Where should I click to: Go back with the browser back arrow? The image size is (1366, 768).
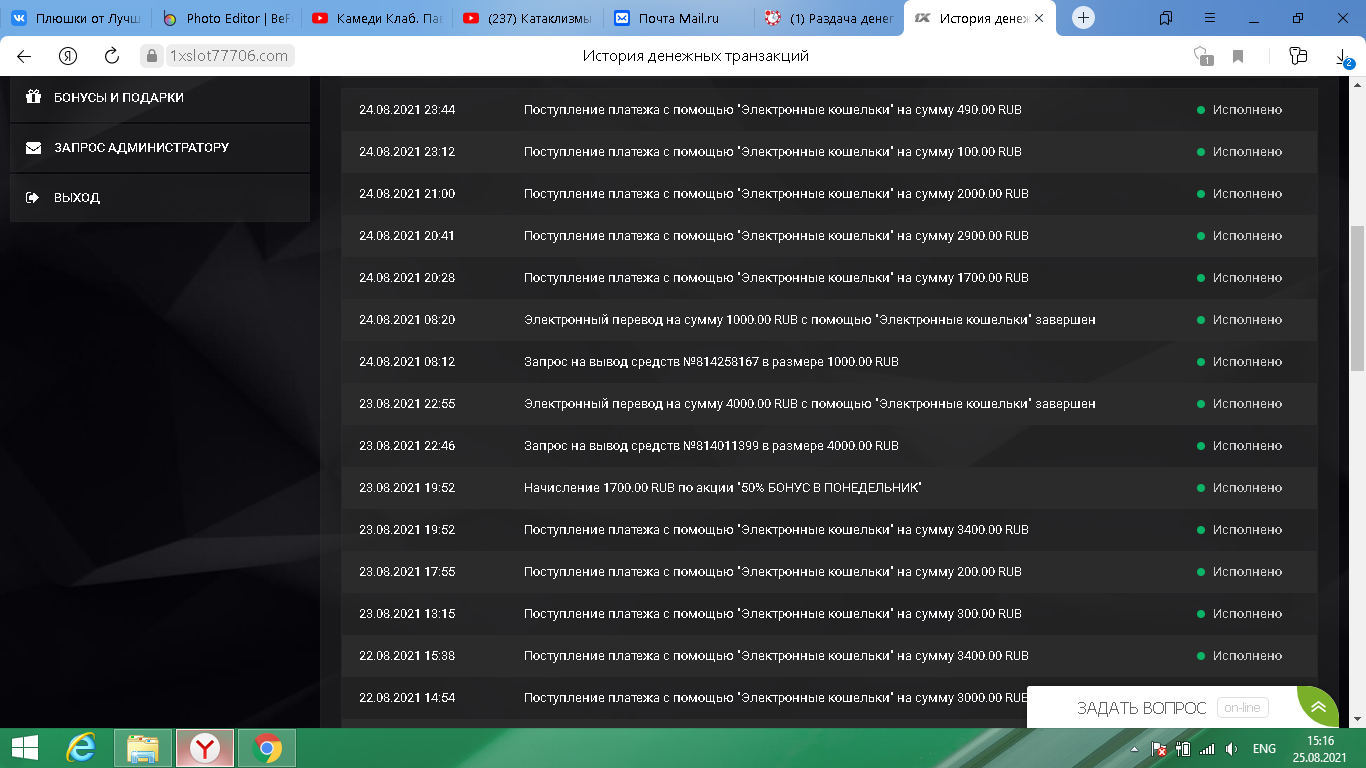pyautogui.click(x=24, y=56)
